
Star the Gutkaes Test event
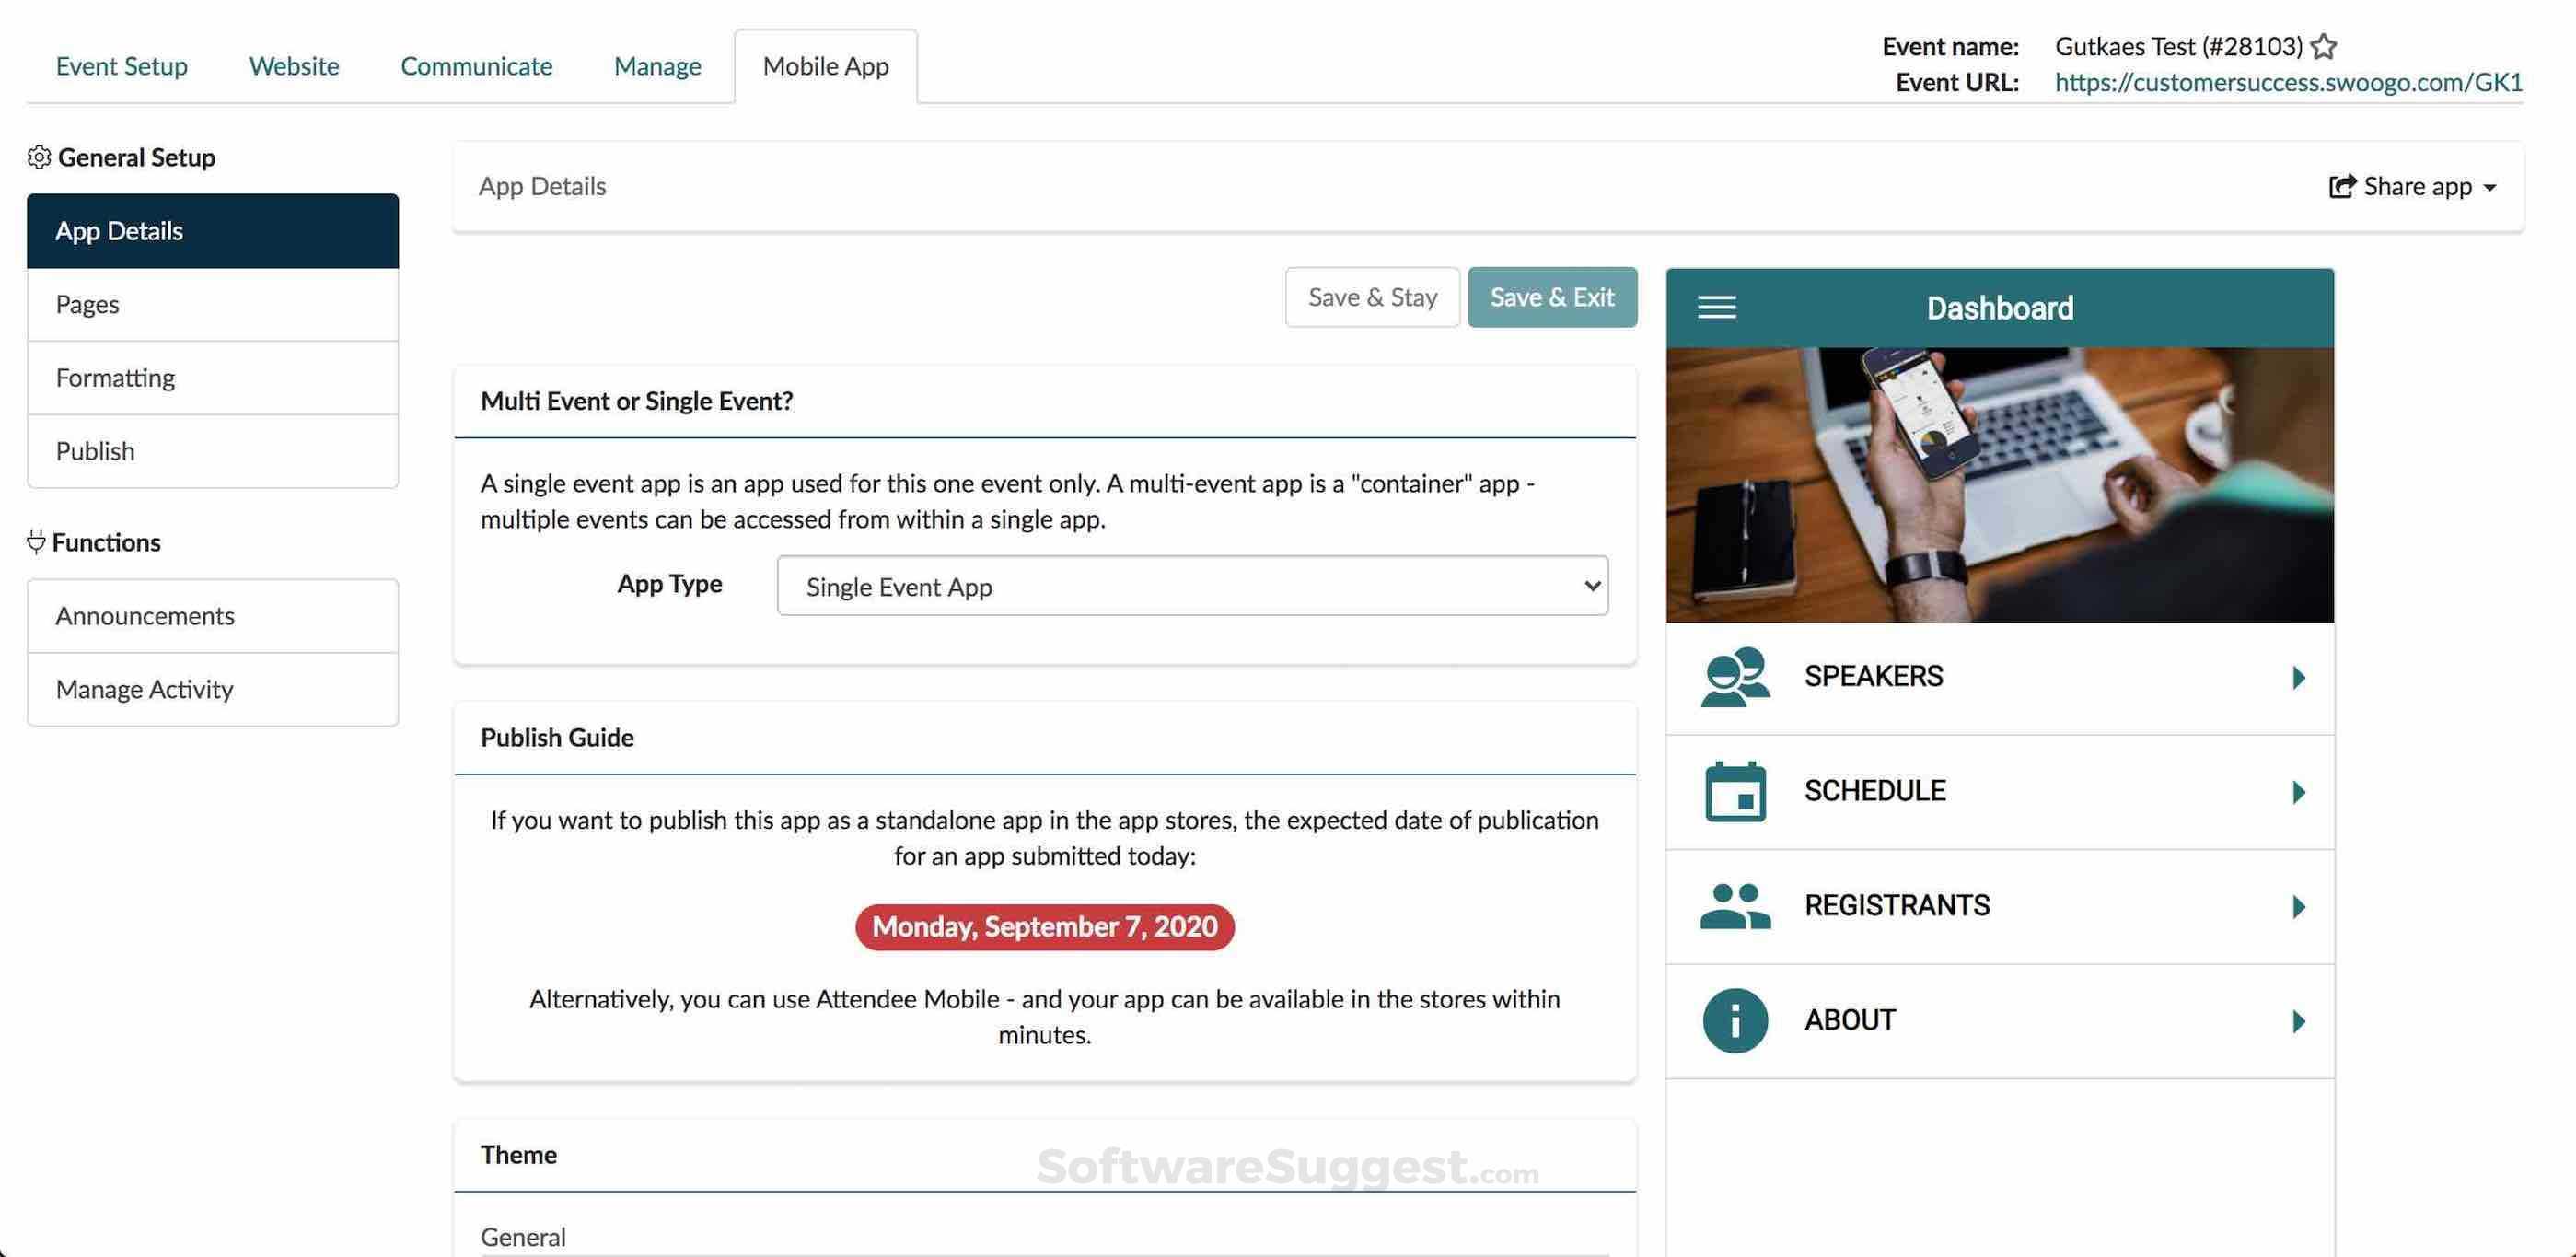click(2322, 46)
